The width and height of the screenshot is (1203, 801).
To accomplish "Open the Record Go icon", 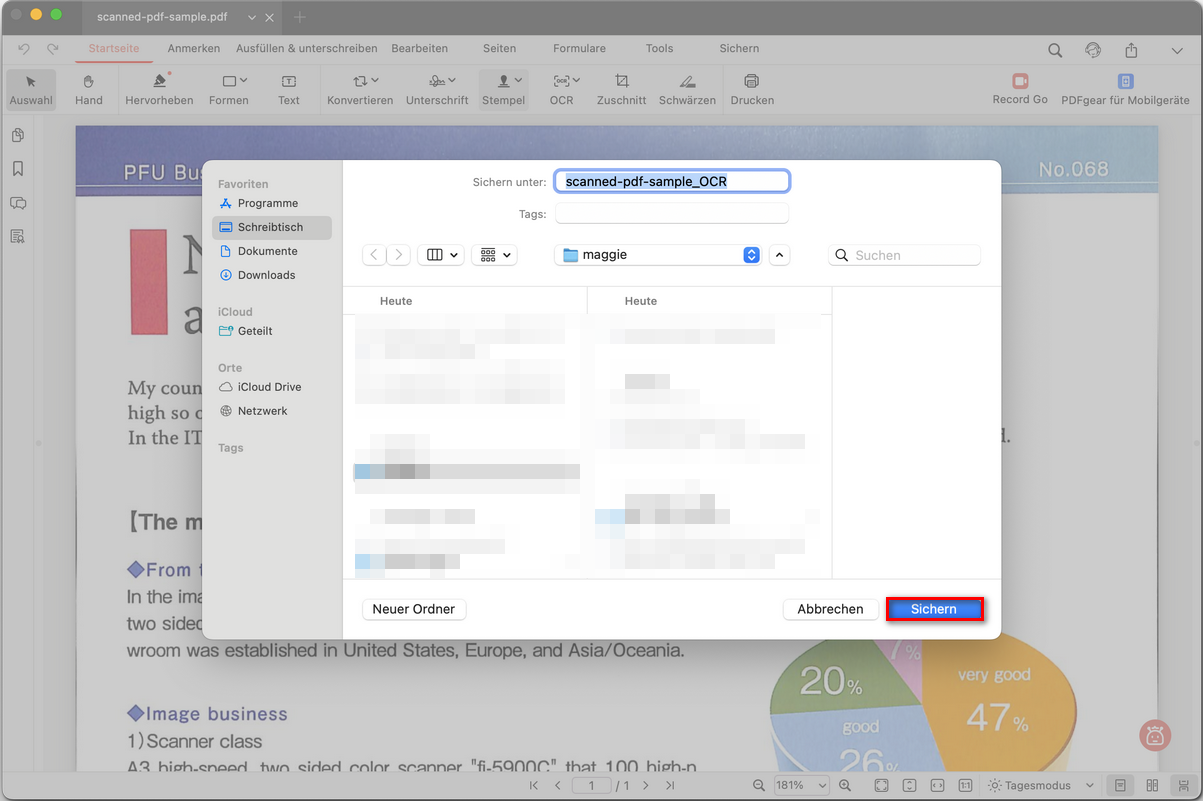I will [x=1019, y=81].
